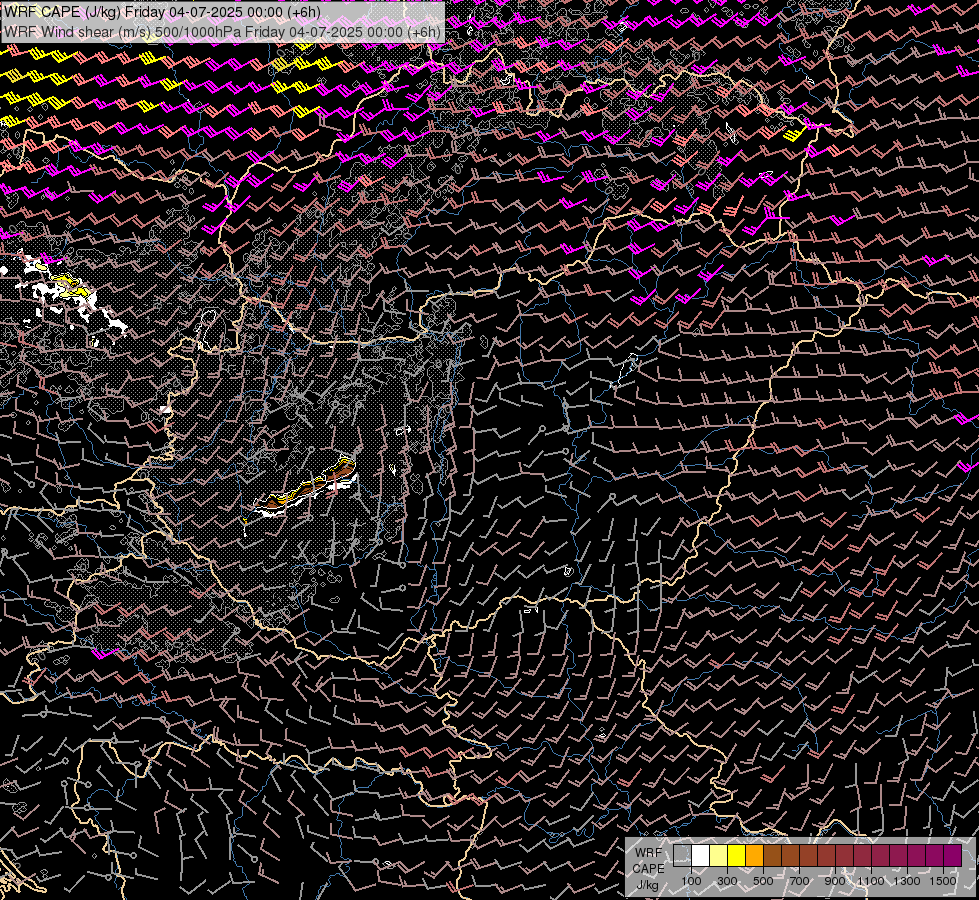Click the 300 legend label
This screenshot has width=979, height=900.
(x=727, y=881)
